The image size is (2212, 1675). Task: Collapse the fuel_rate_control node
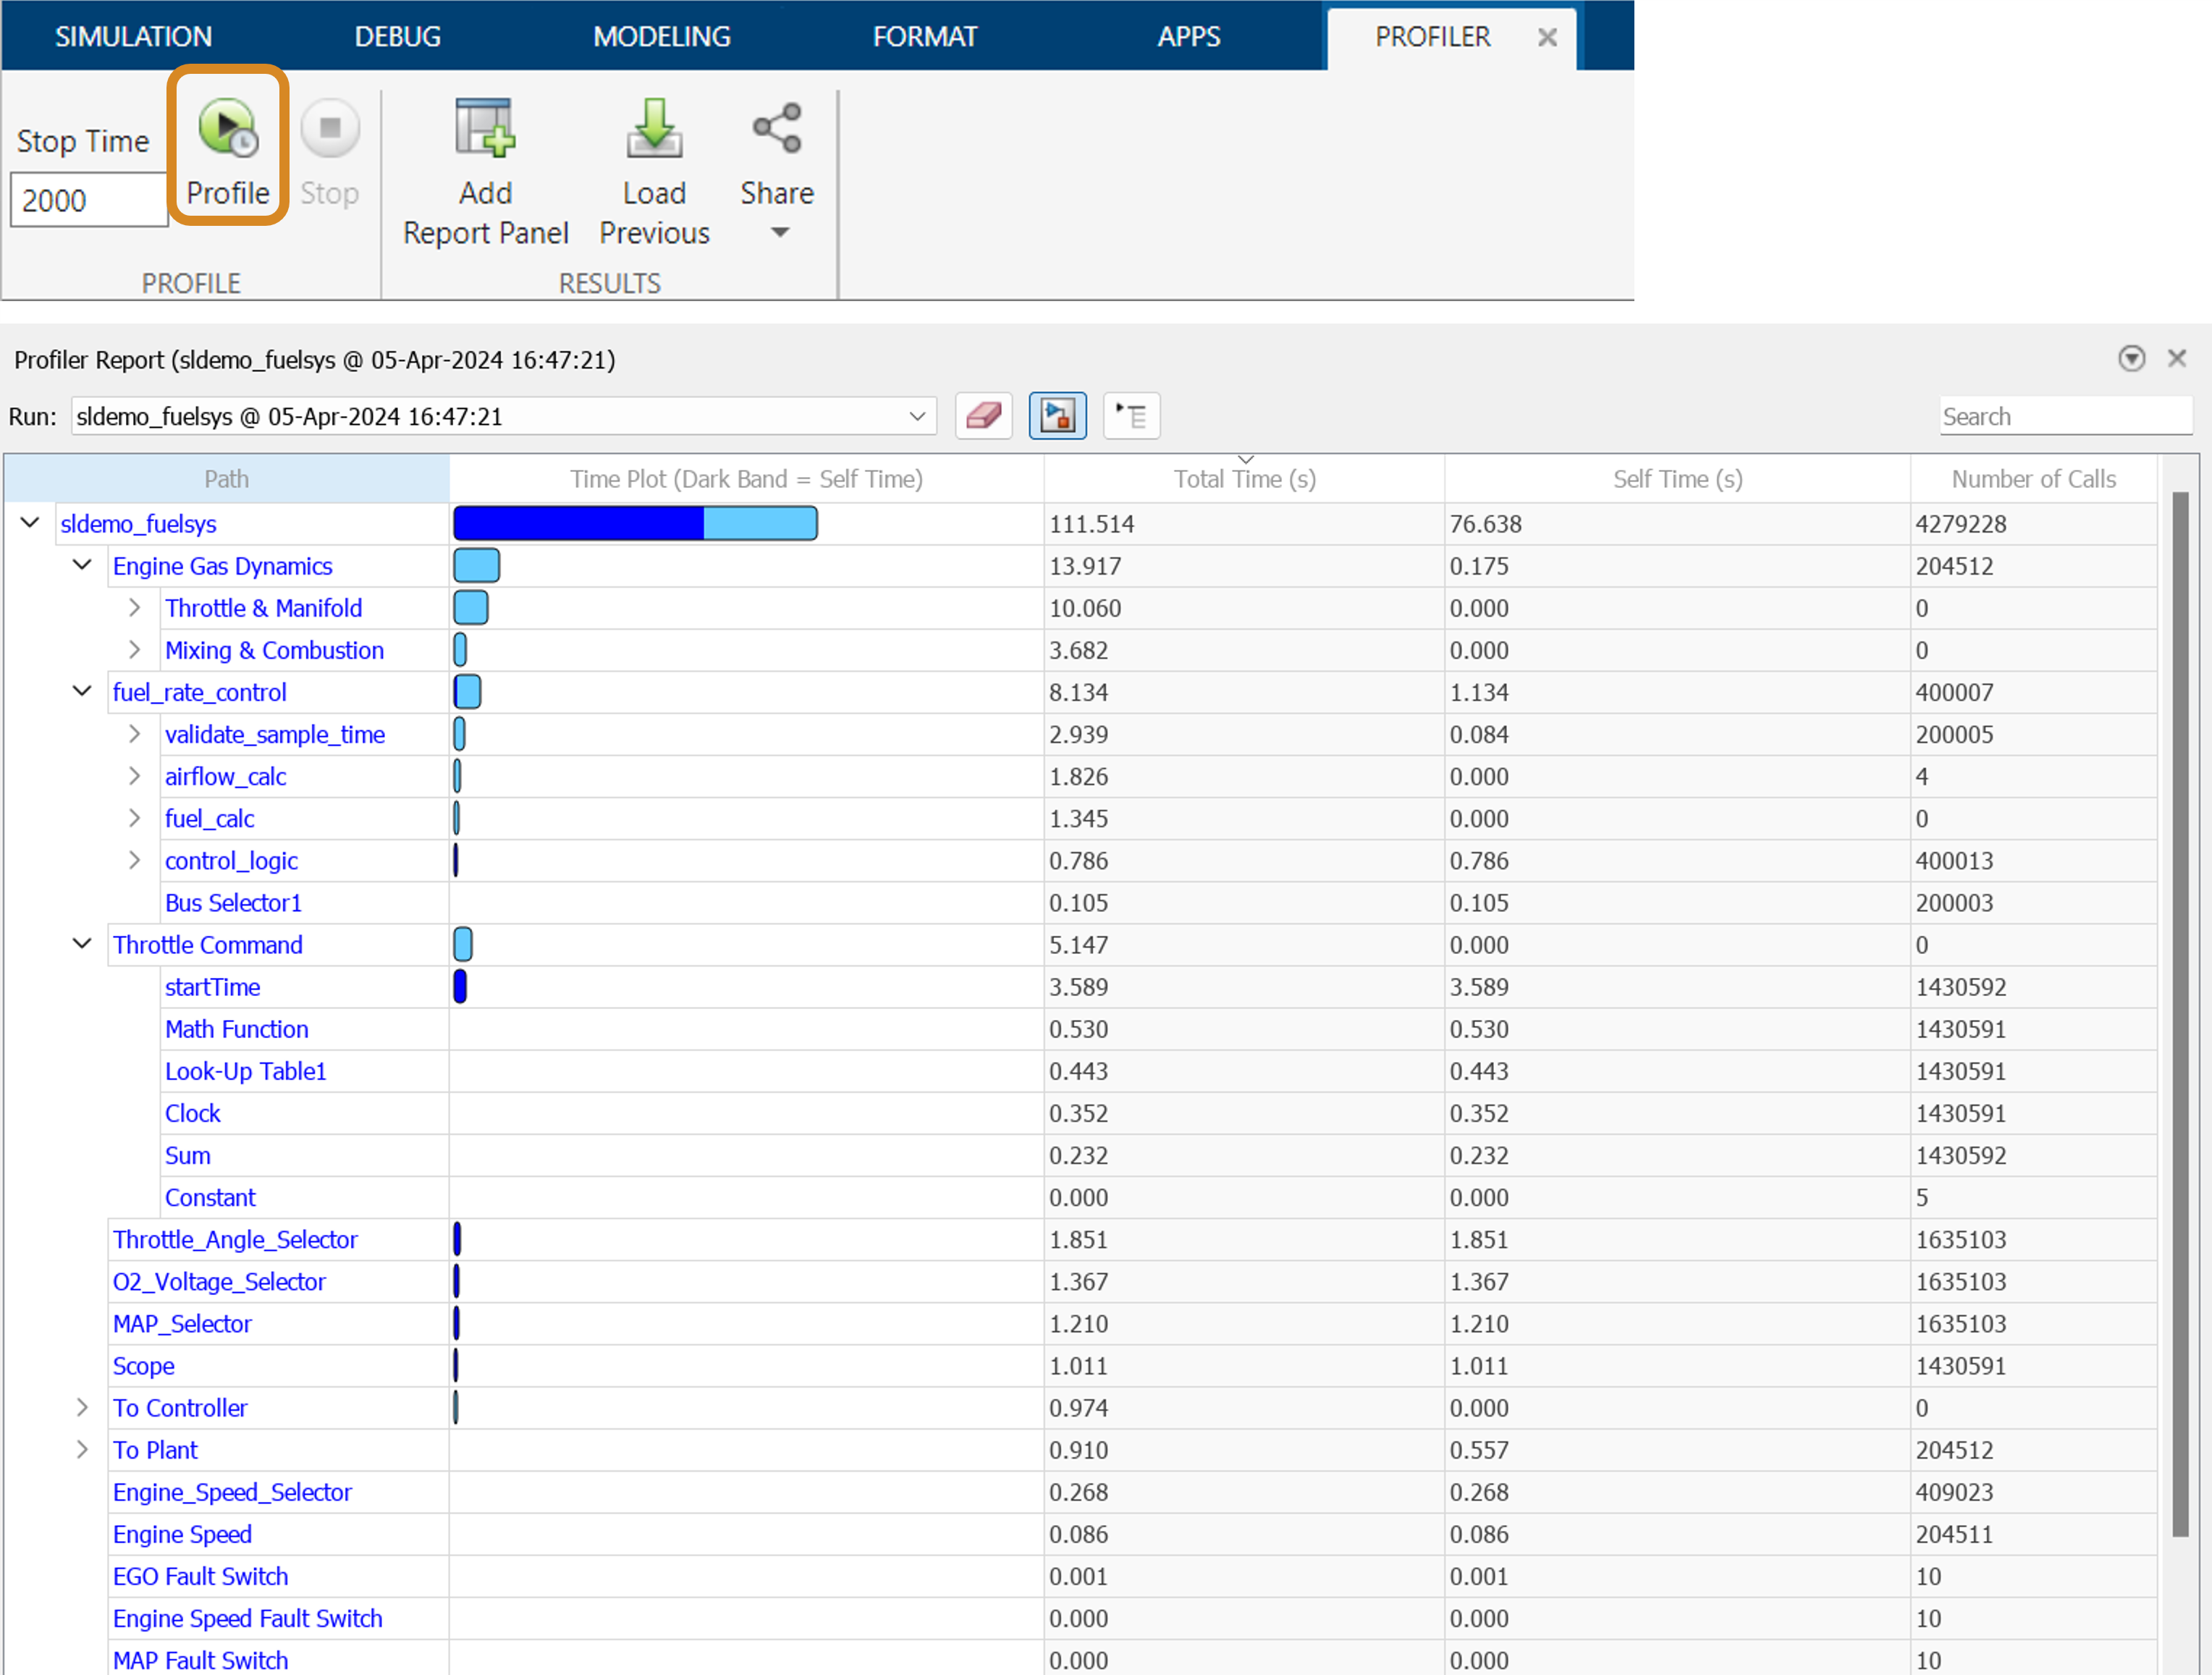coord(83,692)
